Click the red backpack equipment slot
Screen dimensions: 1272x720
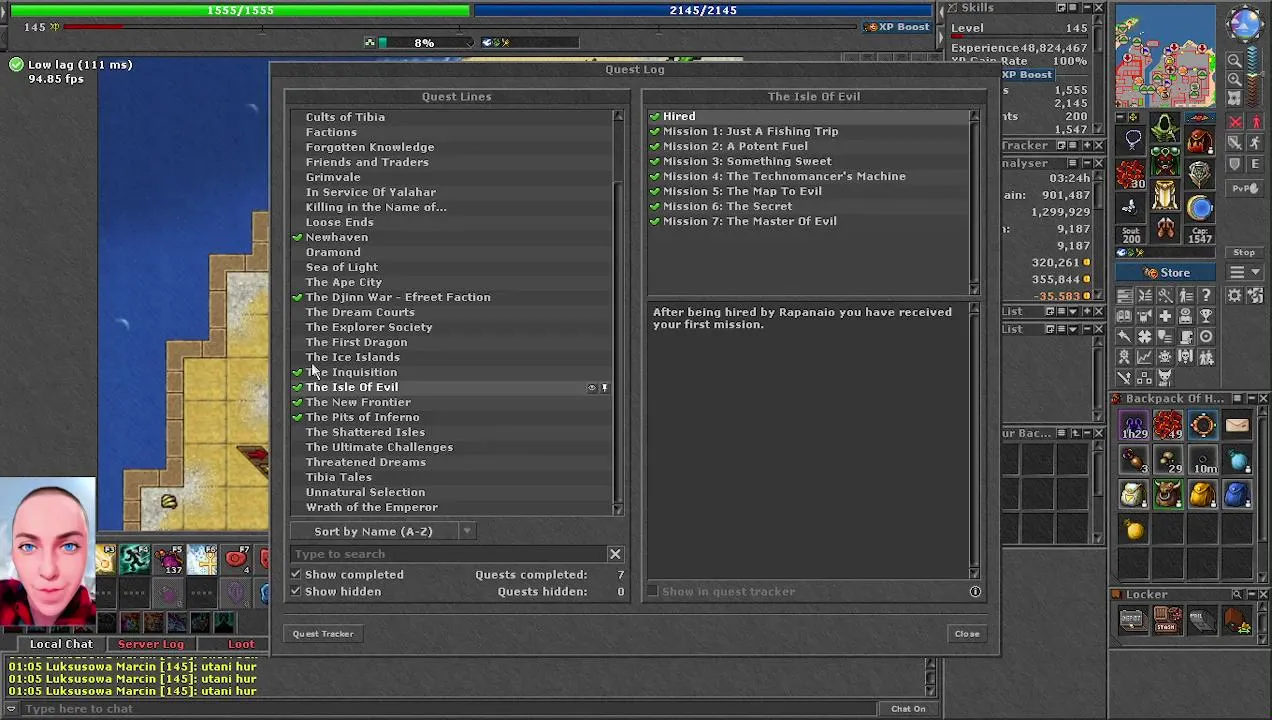click(1200, 140)
